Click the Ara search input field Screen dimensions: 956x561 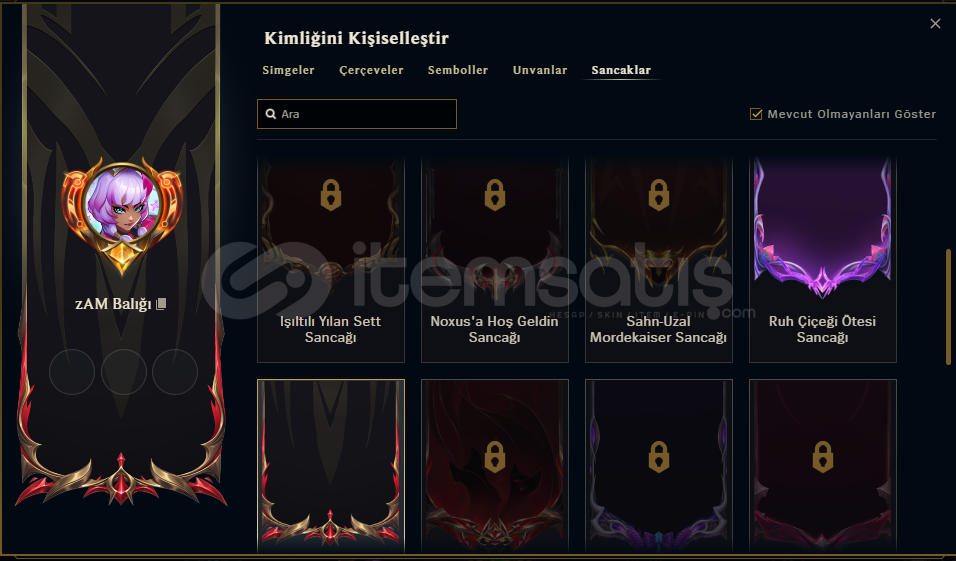tap(357, 114)
